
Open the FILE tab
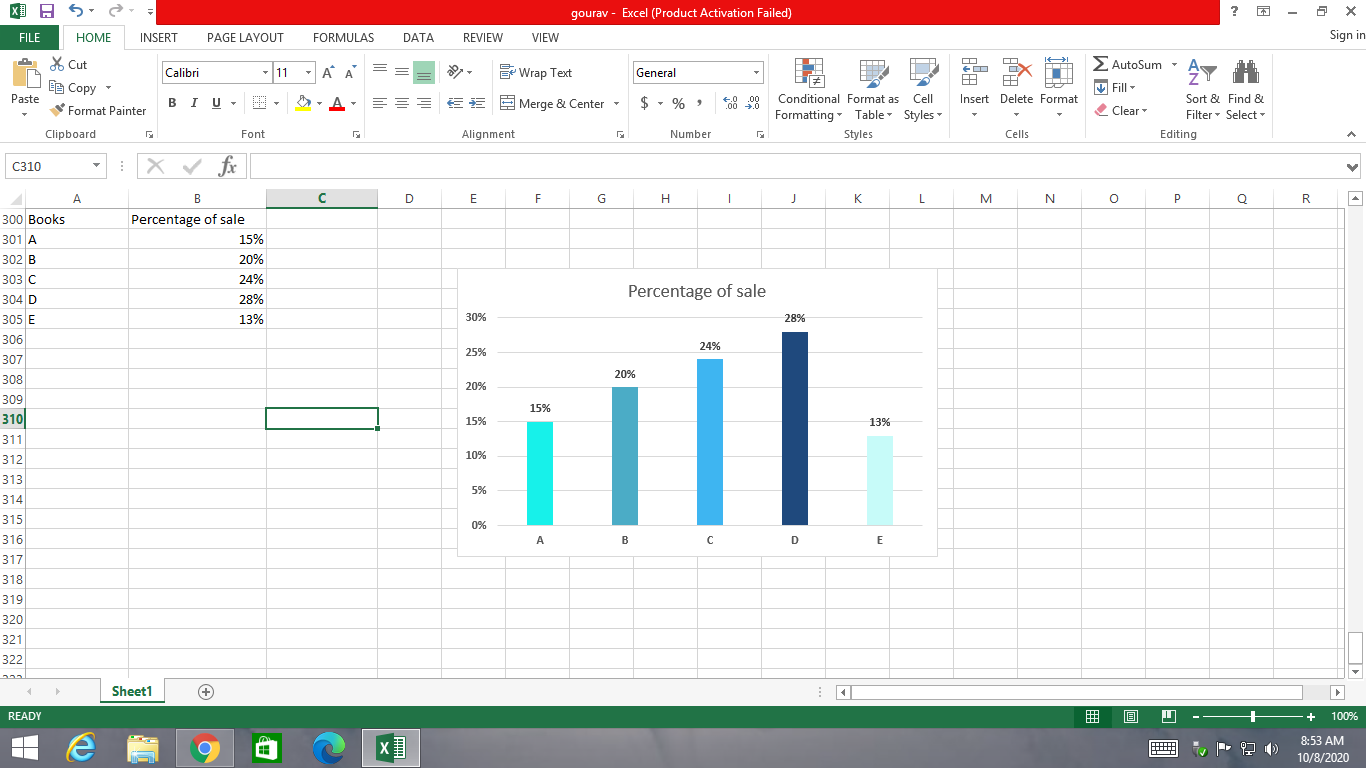tap(29, 37)
